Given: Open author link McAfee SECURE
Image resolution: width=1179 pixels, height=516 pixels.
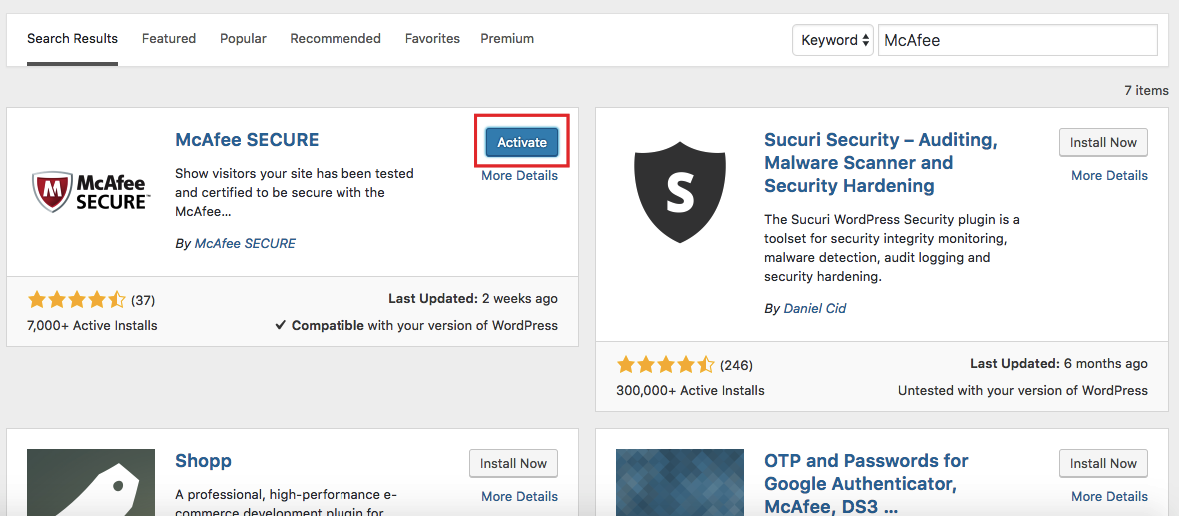Looking at the screenshot, I should click(x=245, y=243).
